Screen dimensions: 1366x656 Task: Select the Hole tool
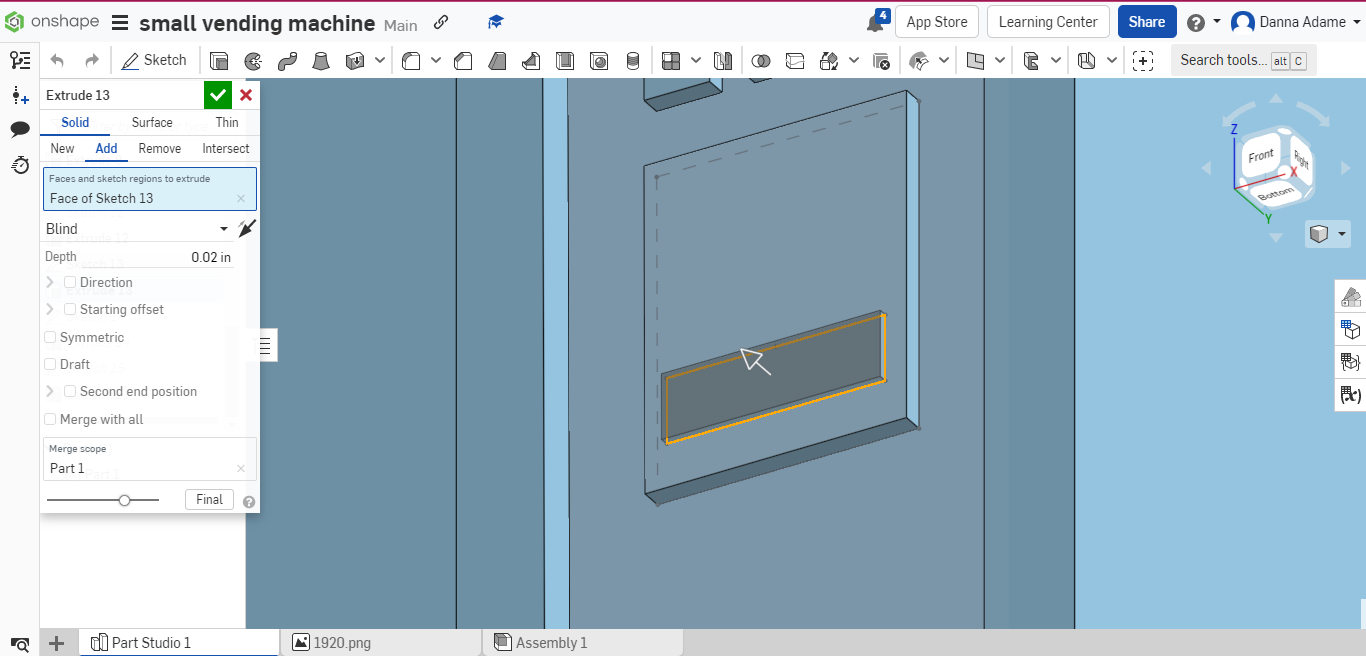(599, 60)
